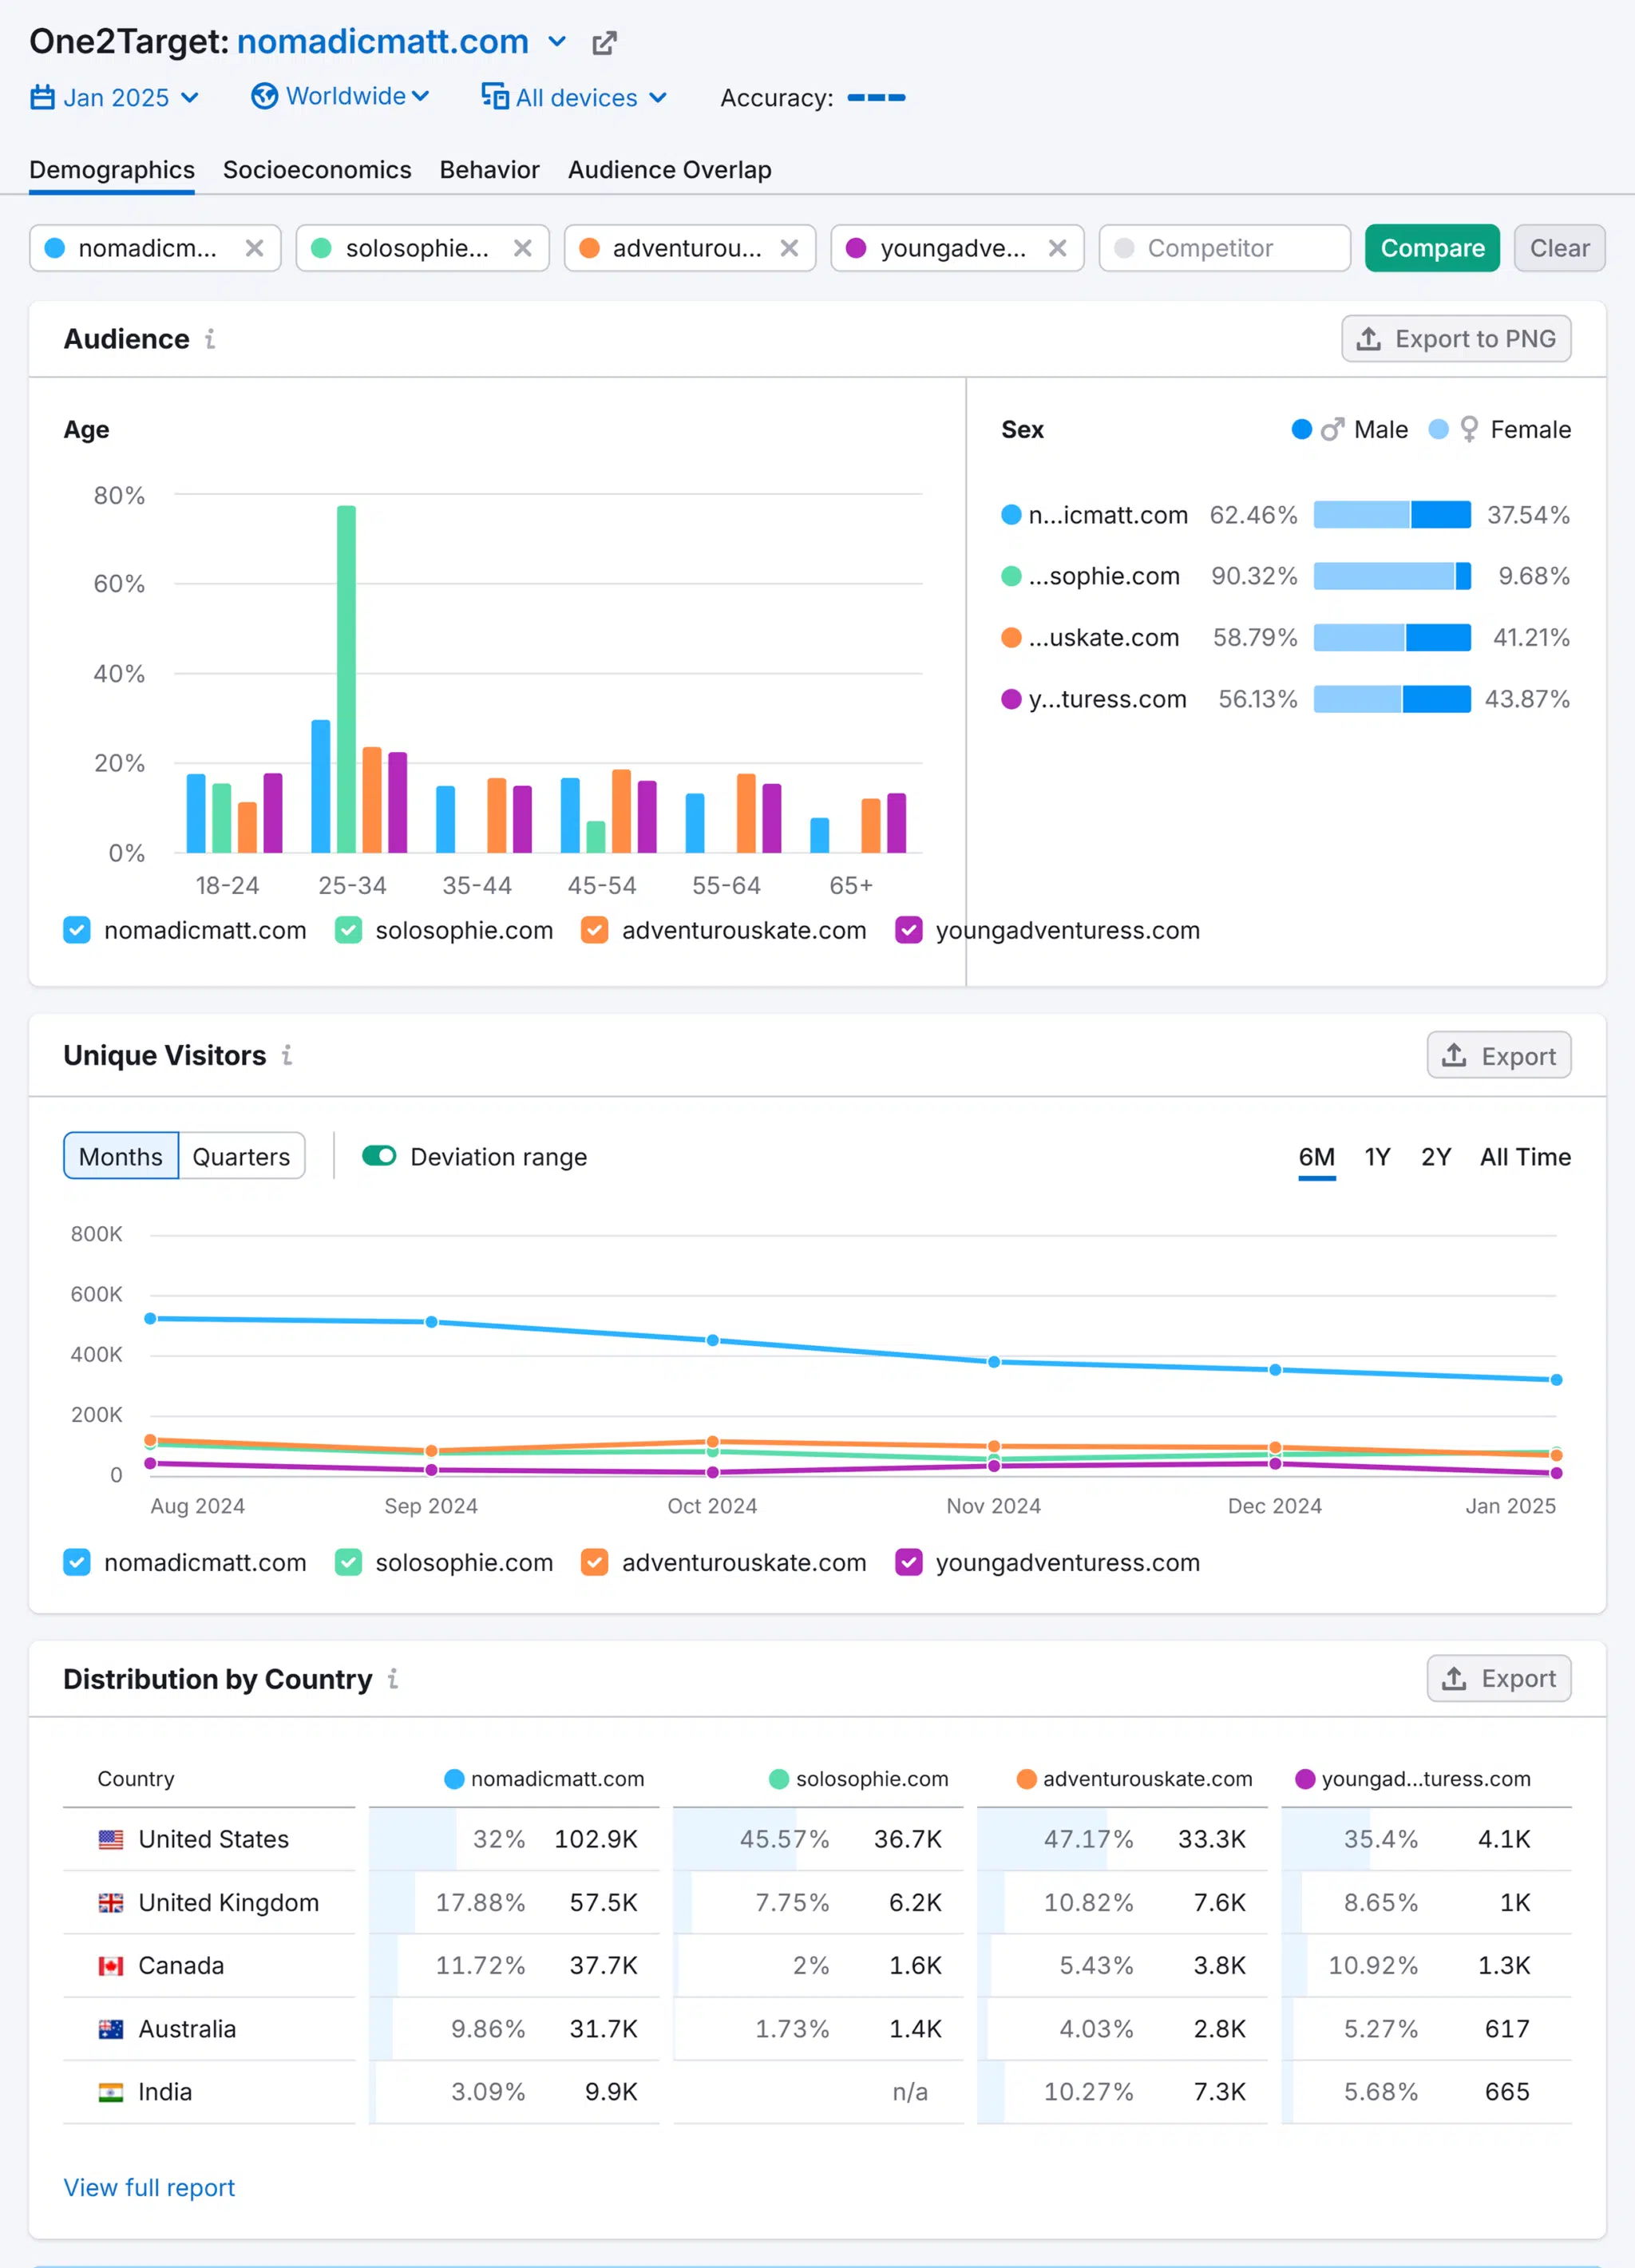Screen dimensions: 1635x2268
Task: Remove the nomadicm... competitor chip
Action: tap(255, 248)
